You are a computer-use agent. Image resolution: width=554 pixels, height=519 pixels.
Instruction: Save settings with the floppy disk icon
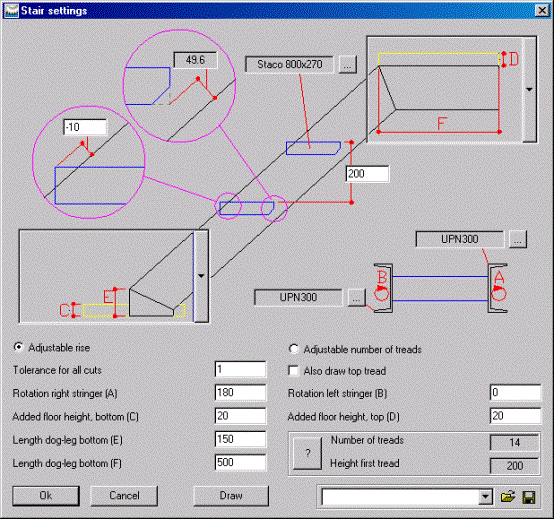[529, 497]
